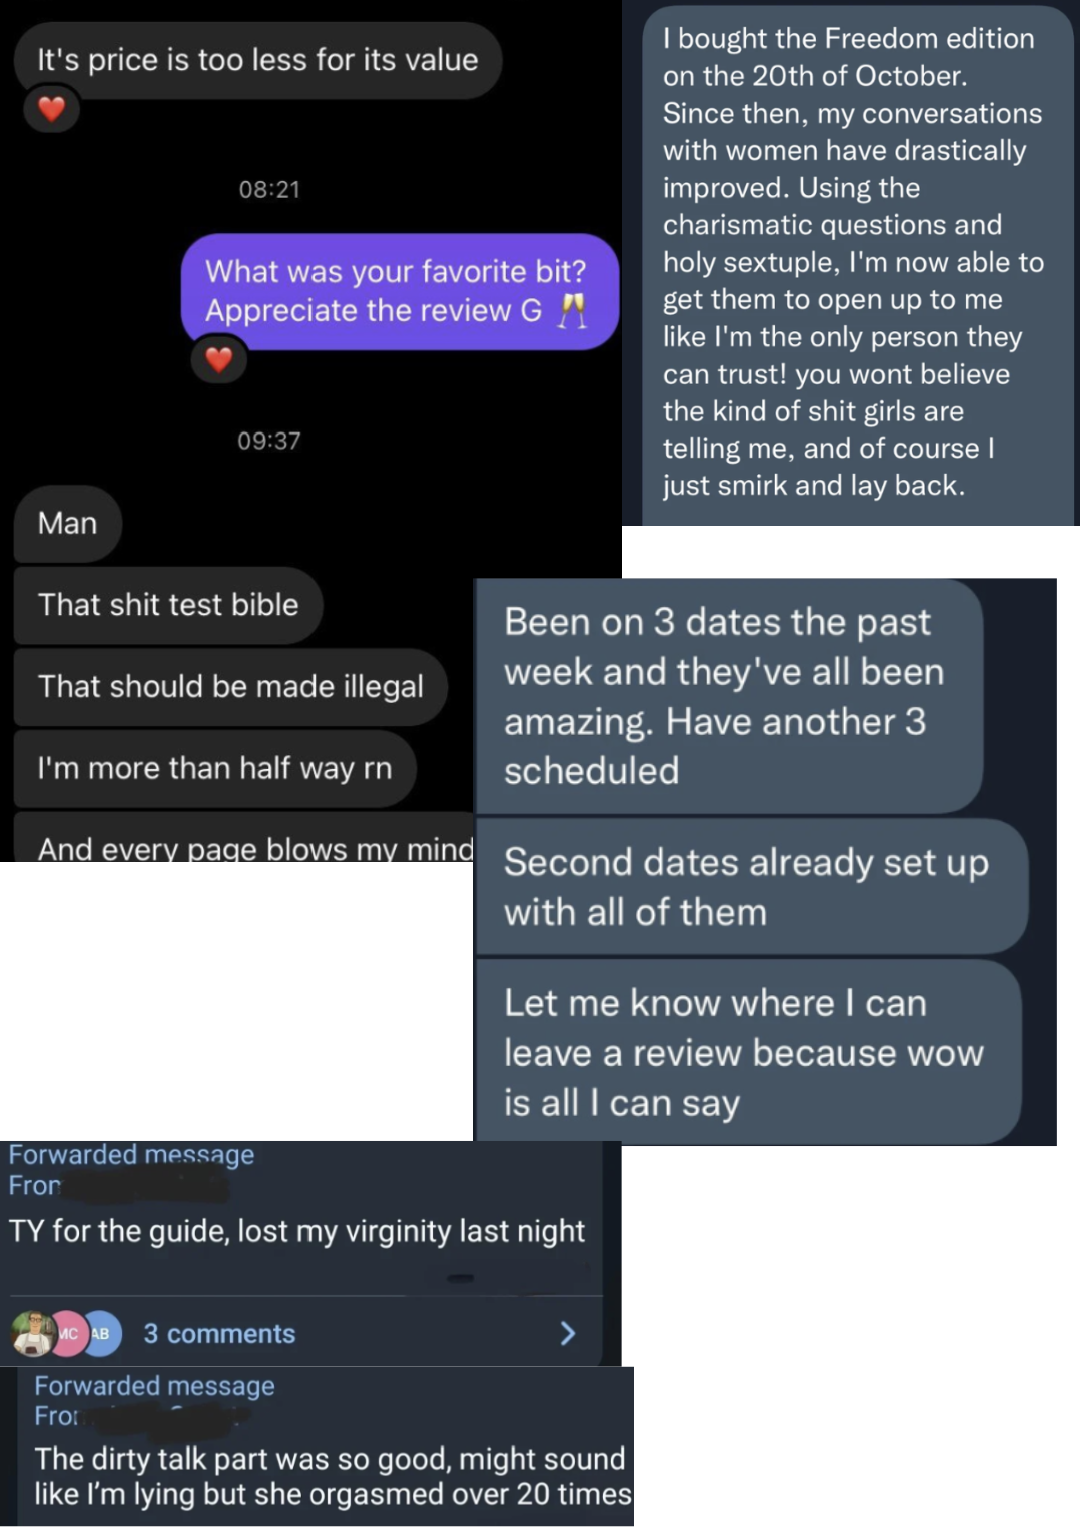Click heart reaction under purple message

(x=219, y=358)
